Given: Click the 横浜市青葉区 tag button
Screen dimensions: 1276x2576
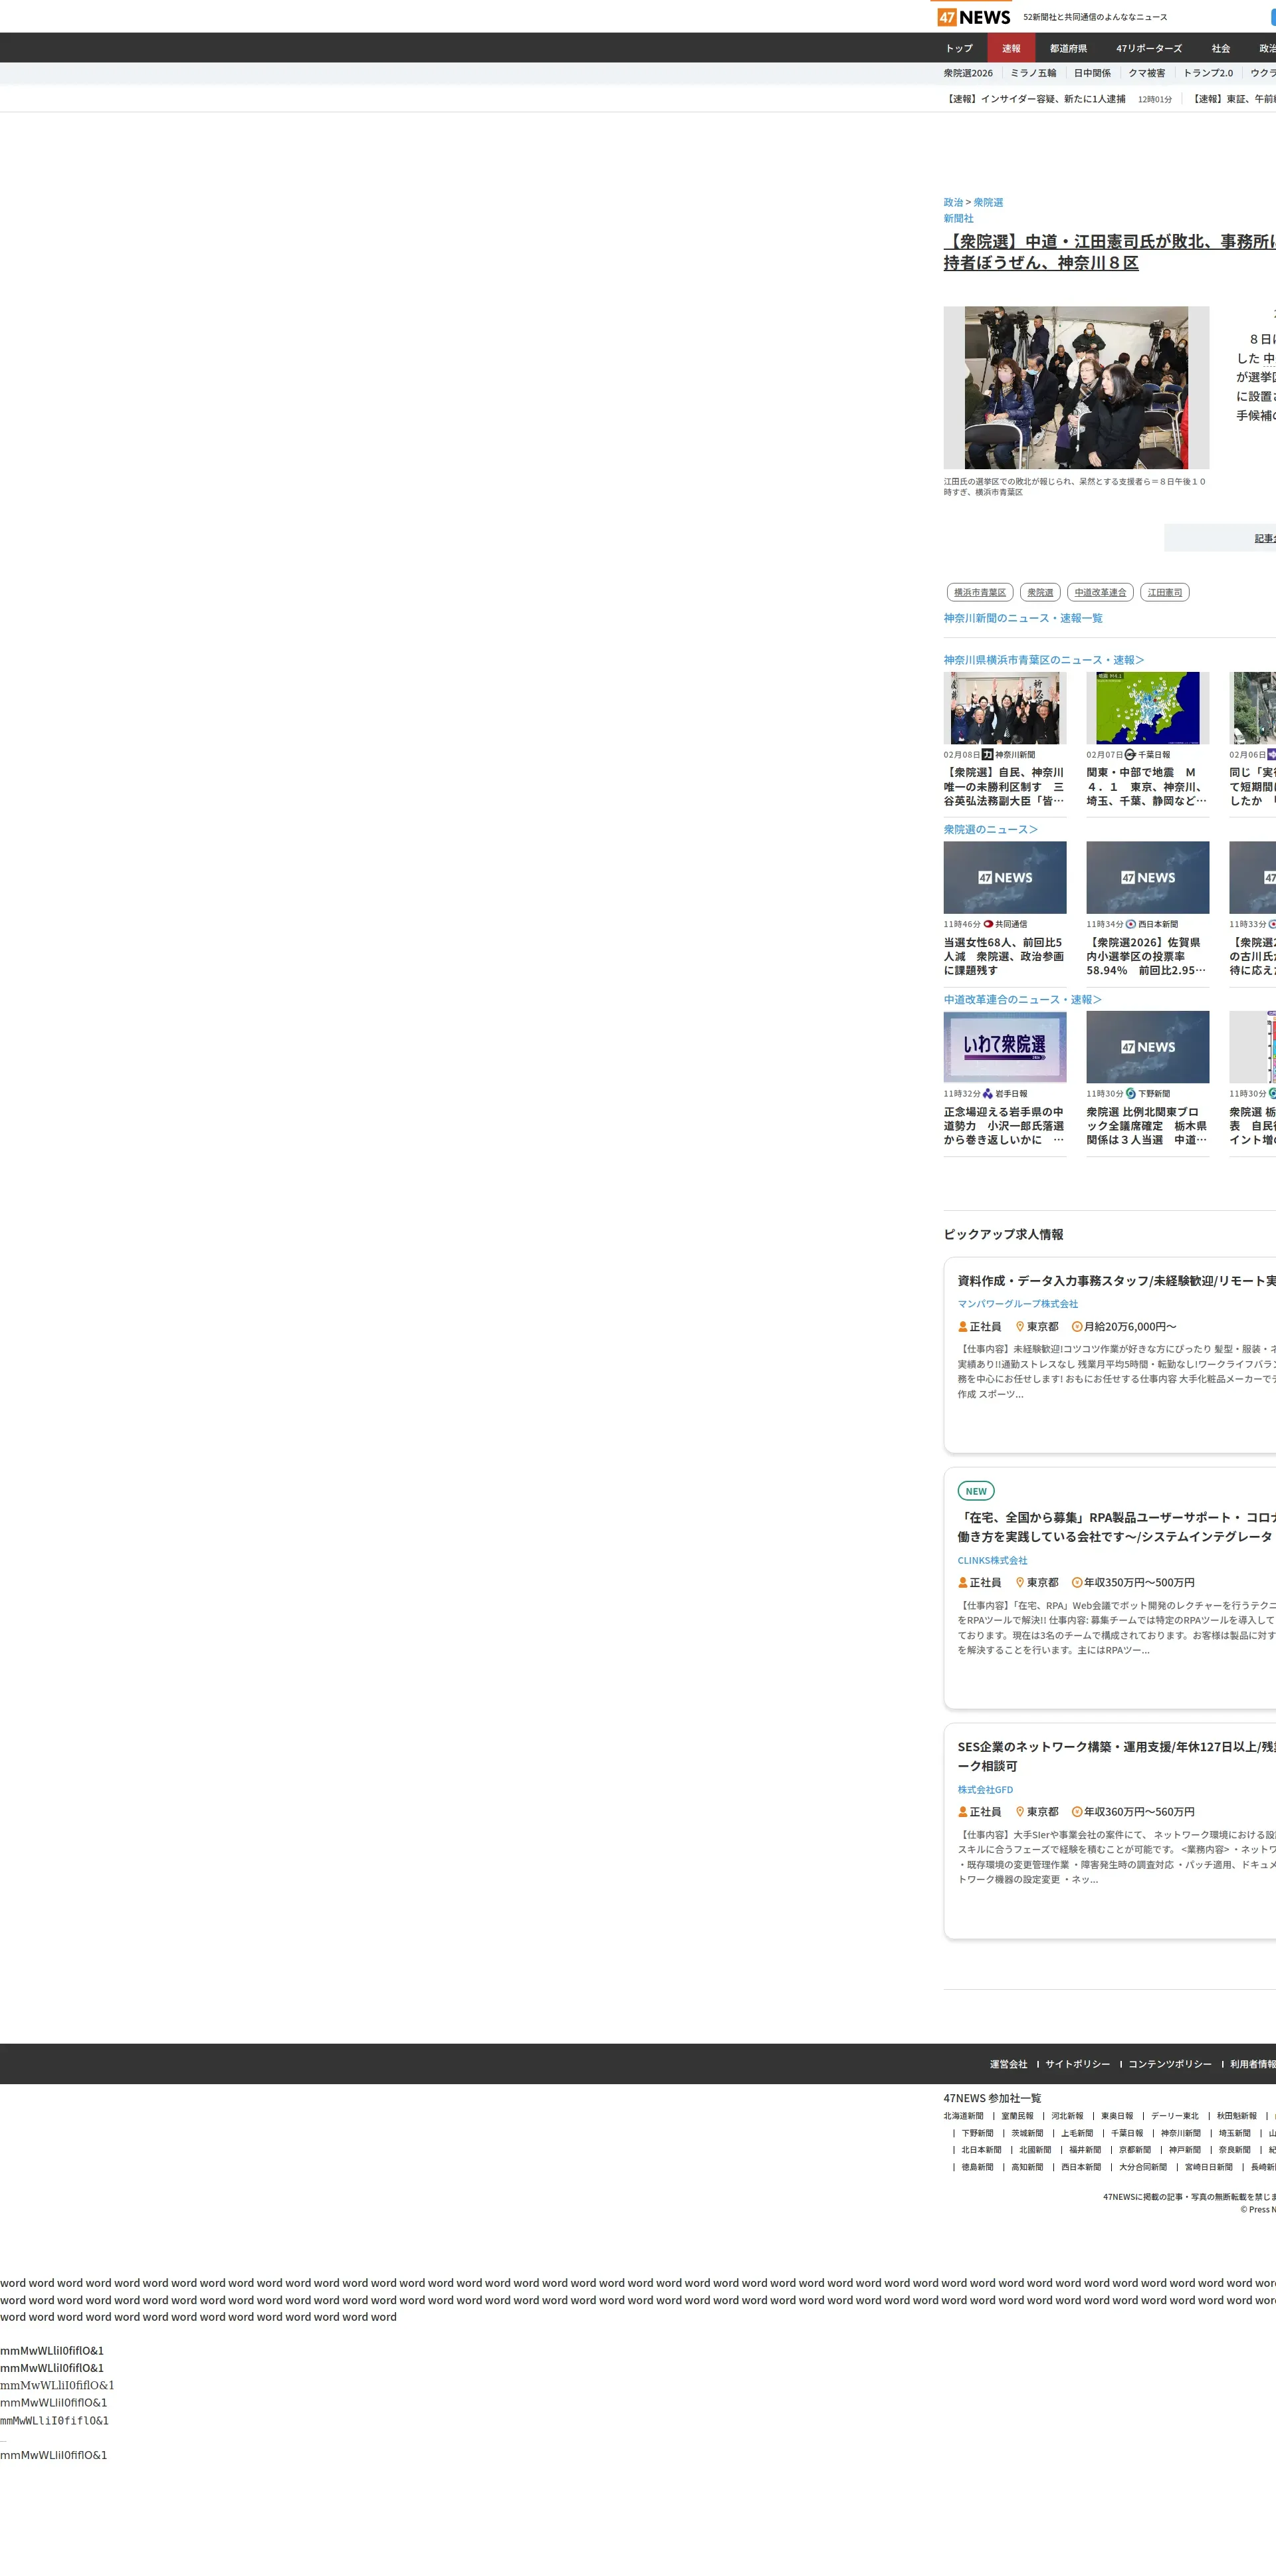Looking at the screenshot, I should tap(979, 592).
